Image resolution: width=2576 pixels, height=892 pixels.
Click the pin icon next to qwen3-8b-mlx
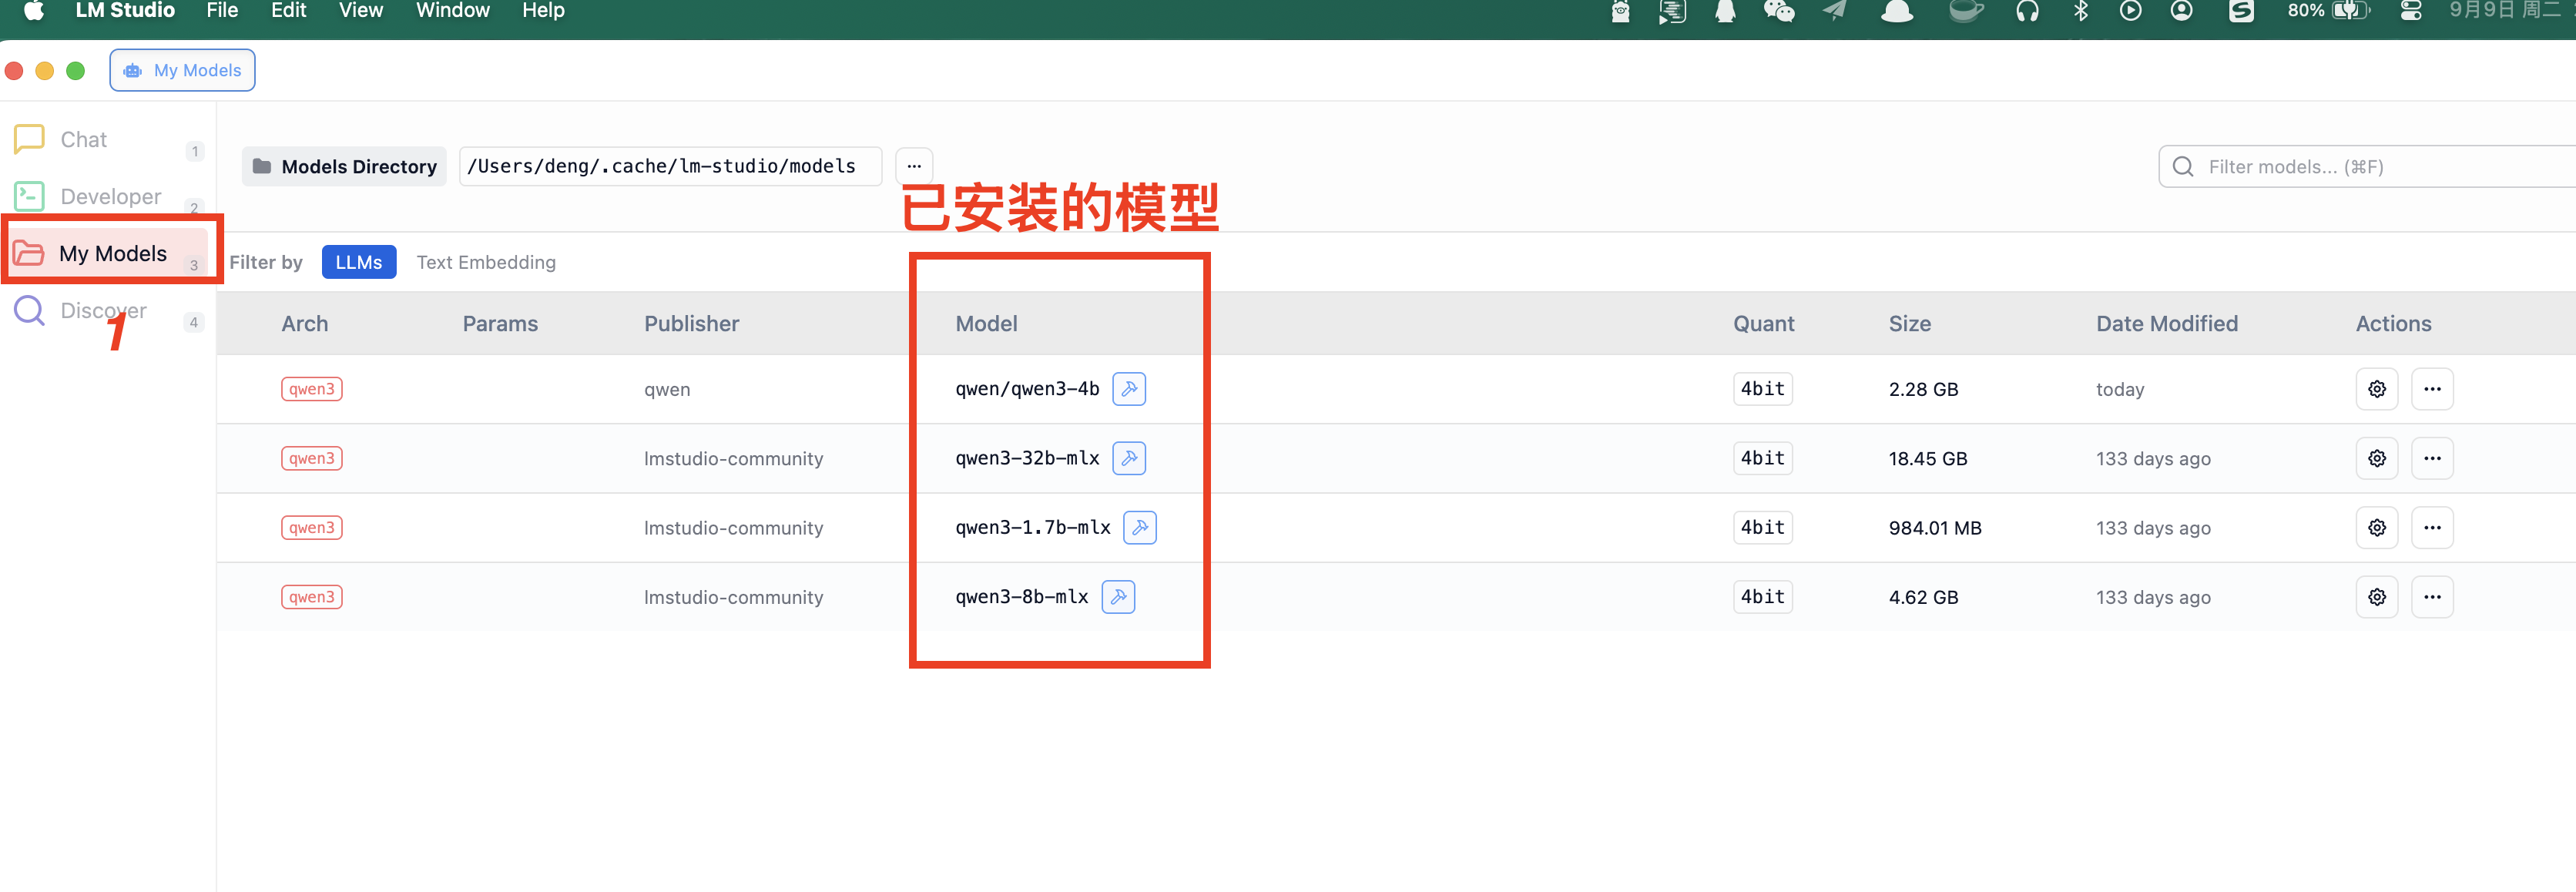click(1118, 597)
